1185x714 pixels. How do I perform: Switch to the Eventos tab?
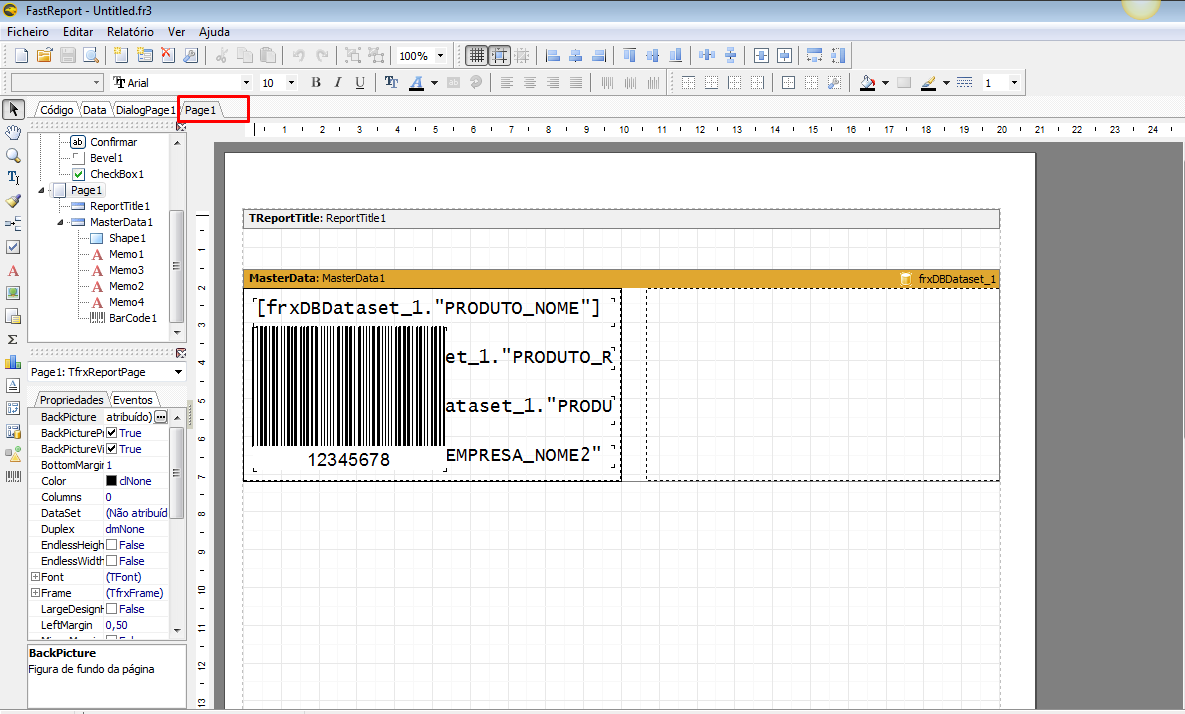[133, 400]
